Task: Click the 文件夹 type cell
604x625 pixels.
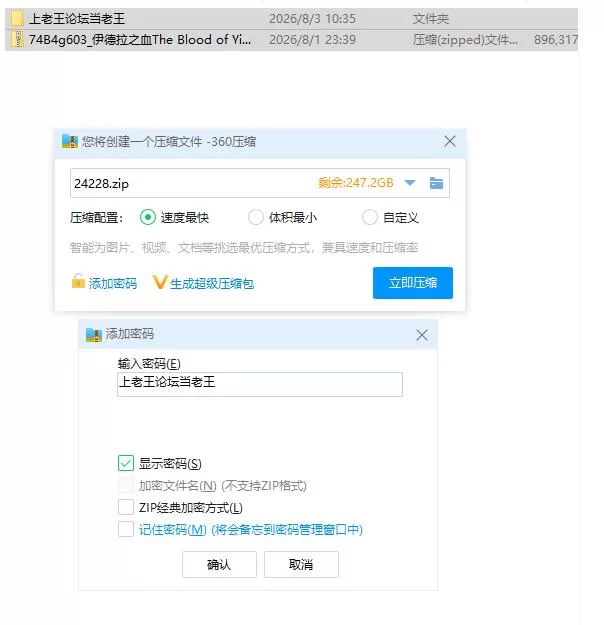Action: pos(431,19)
